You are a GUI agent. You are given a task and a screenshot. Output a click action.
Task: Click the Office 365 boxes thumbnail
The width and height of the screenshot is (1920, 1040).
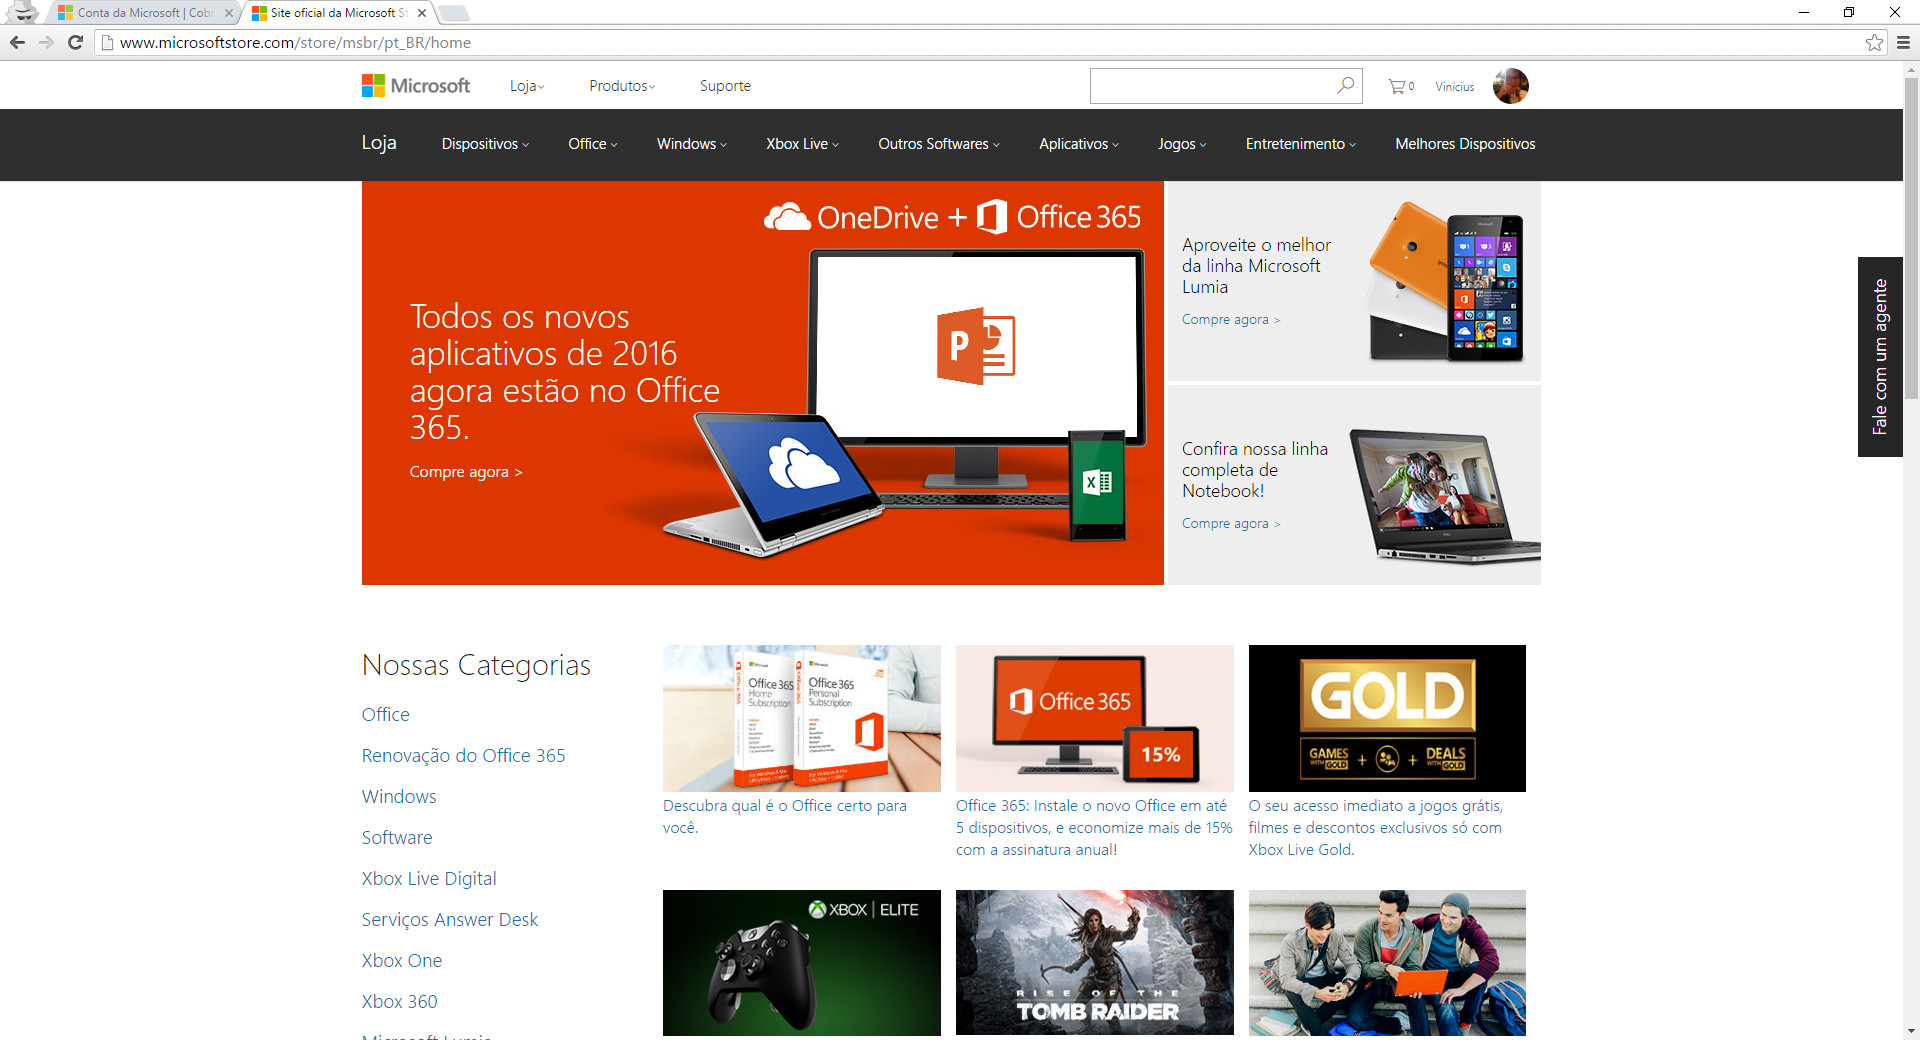[x=801, y=718]
